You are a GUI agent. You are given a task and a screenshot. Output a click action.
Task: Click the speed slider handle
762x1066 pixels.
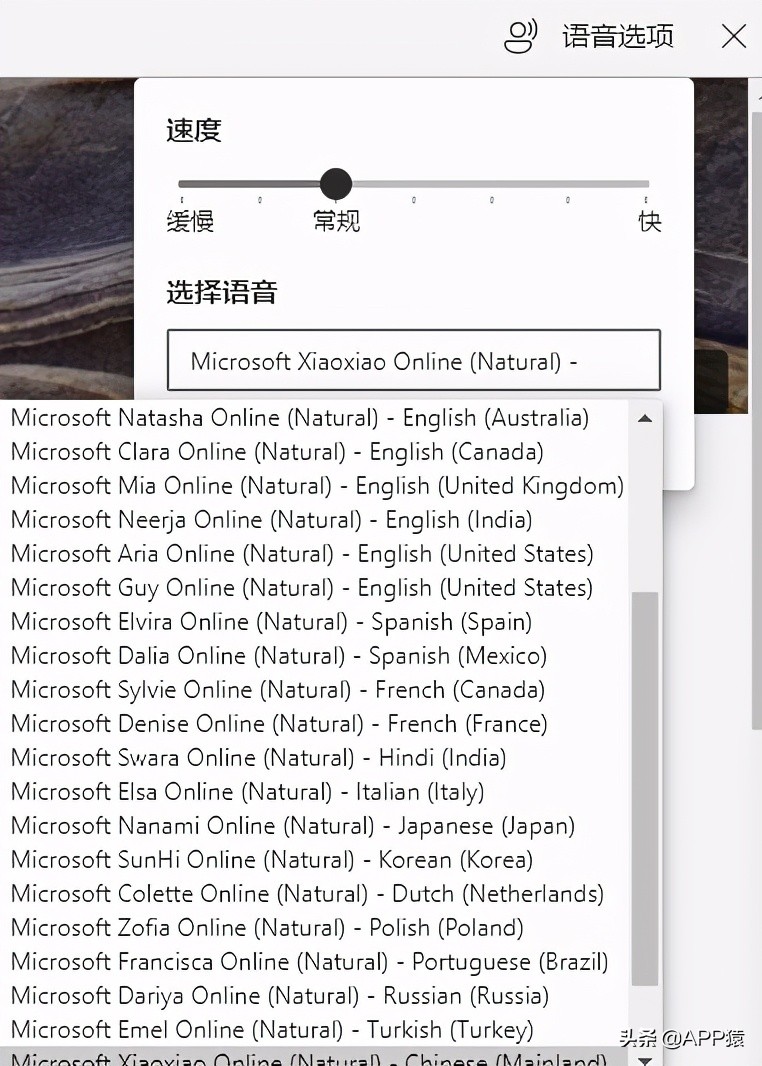(336, 184)
